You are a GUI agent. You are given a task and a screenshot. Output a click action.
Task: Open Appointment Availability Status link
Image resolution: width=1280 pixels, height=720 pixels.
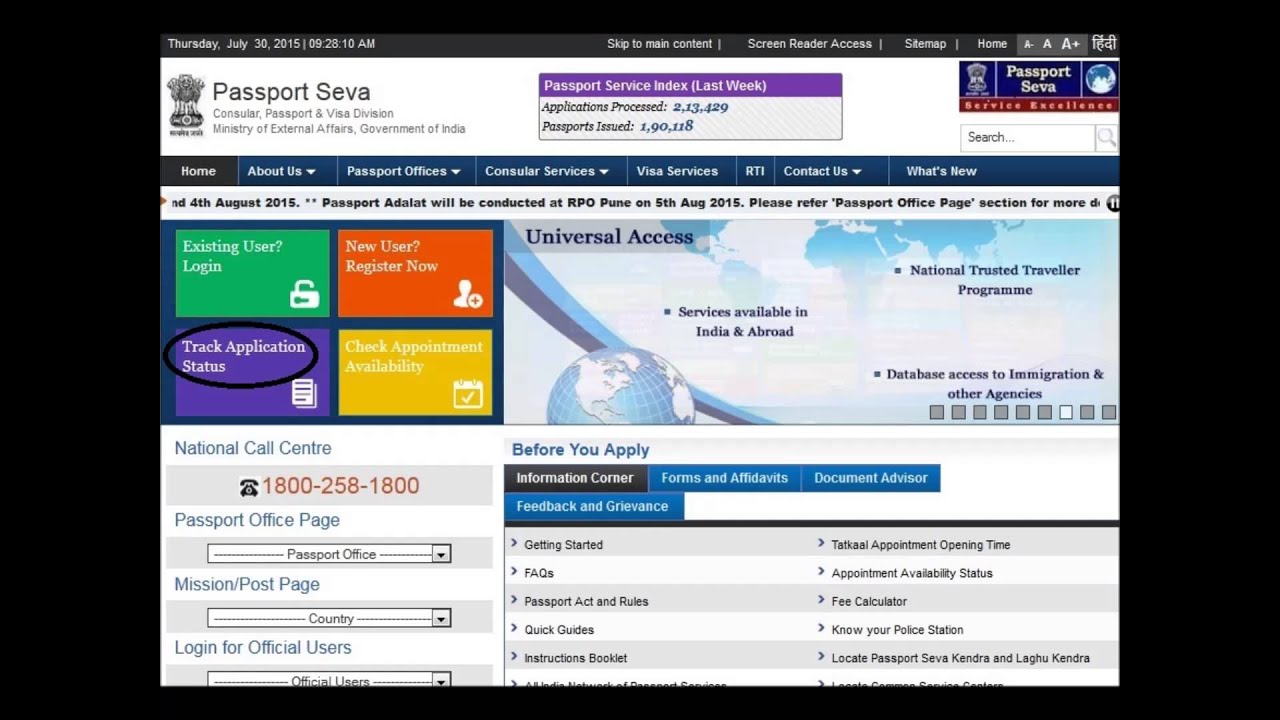click(x=912, y=573)
